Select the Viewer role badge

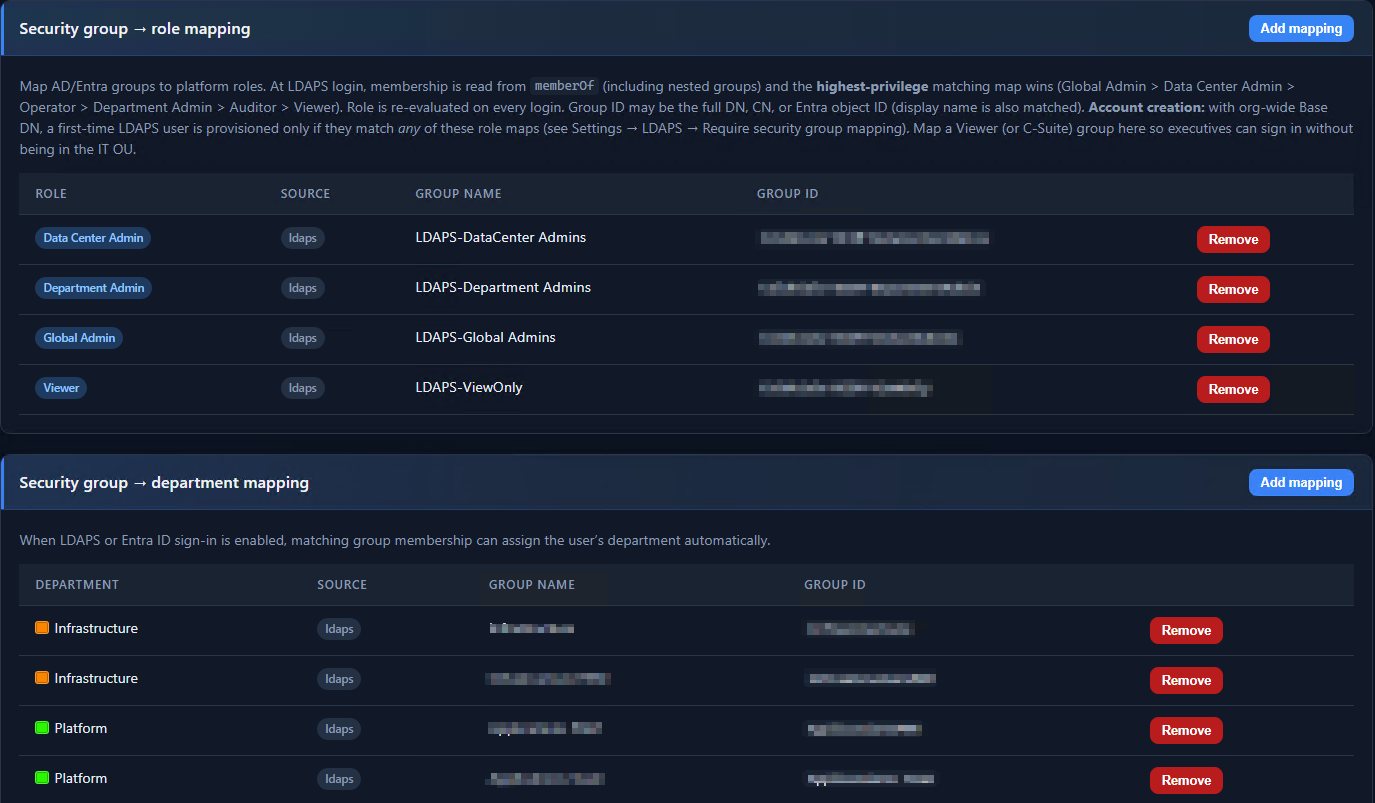(x=61, y=388)
